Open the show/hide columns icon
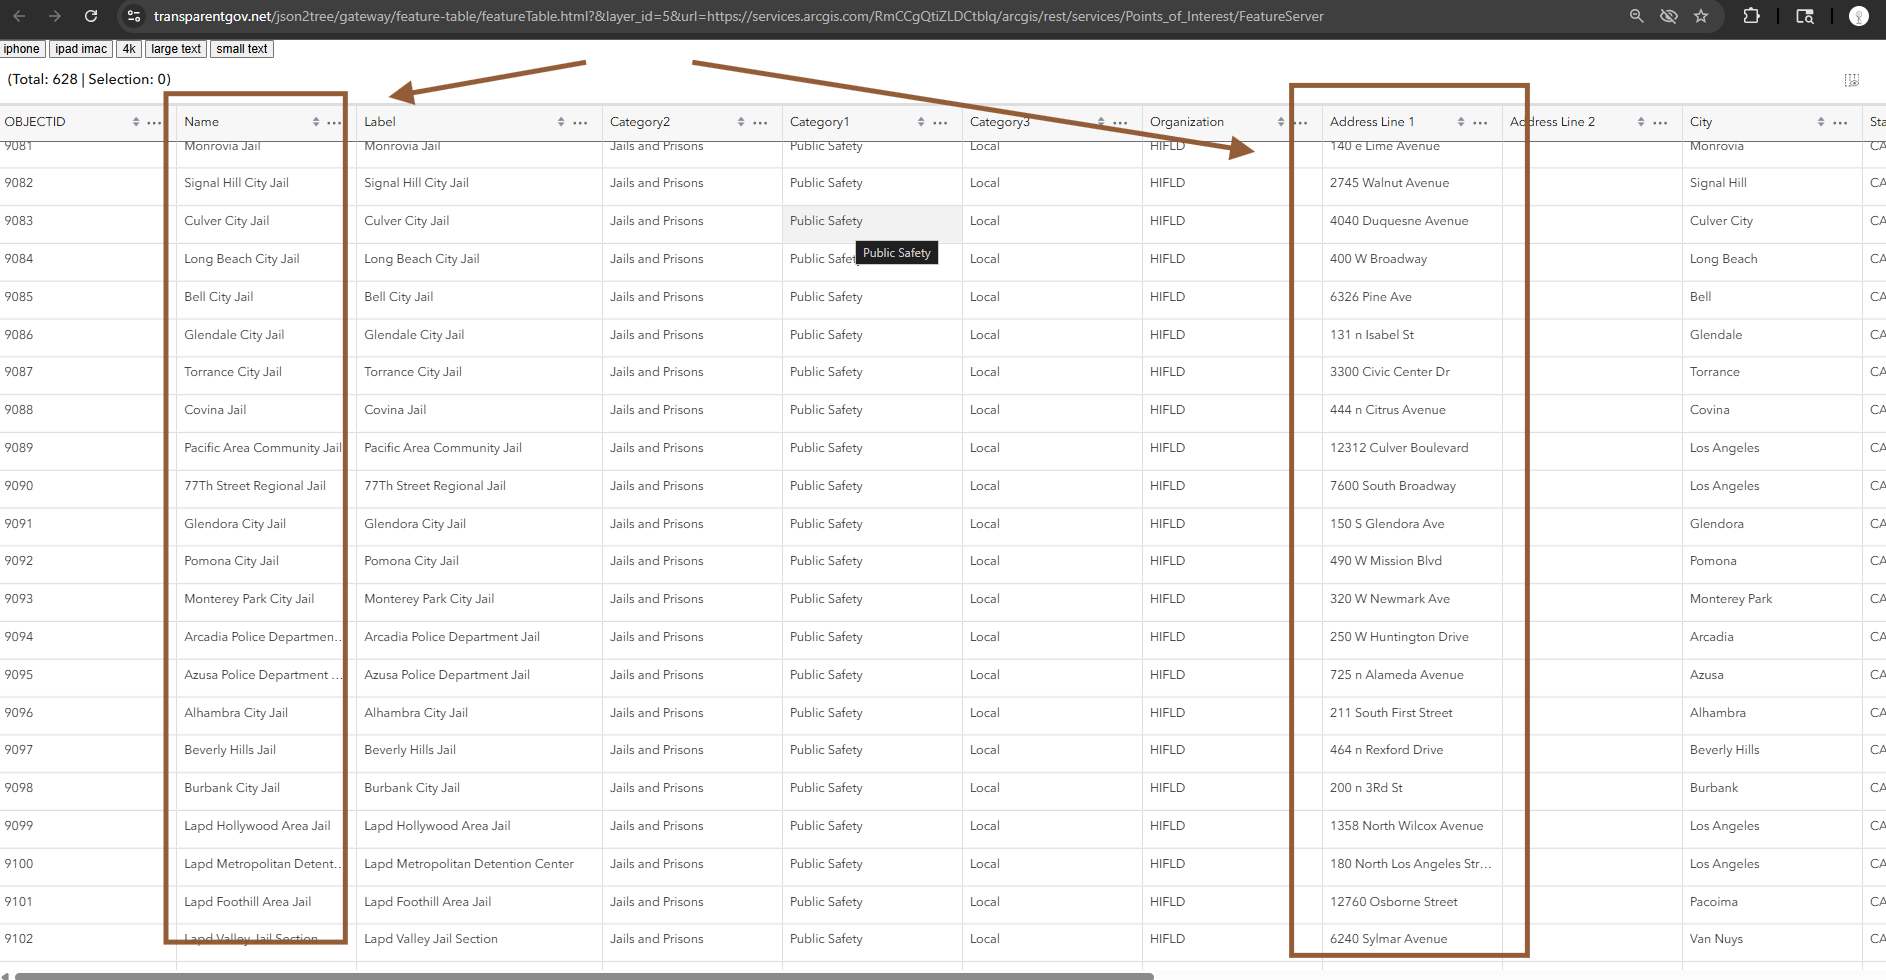This screenshot has height=980, width=1886. pyautogui.click(x=1851, y=80)
